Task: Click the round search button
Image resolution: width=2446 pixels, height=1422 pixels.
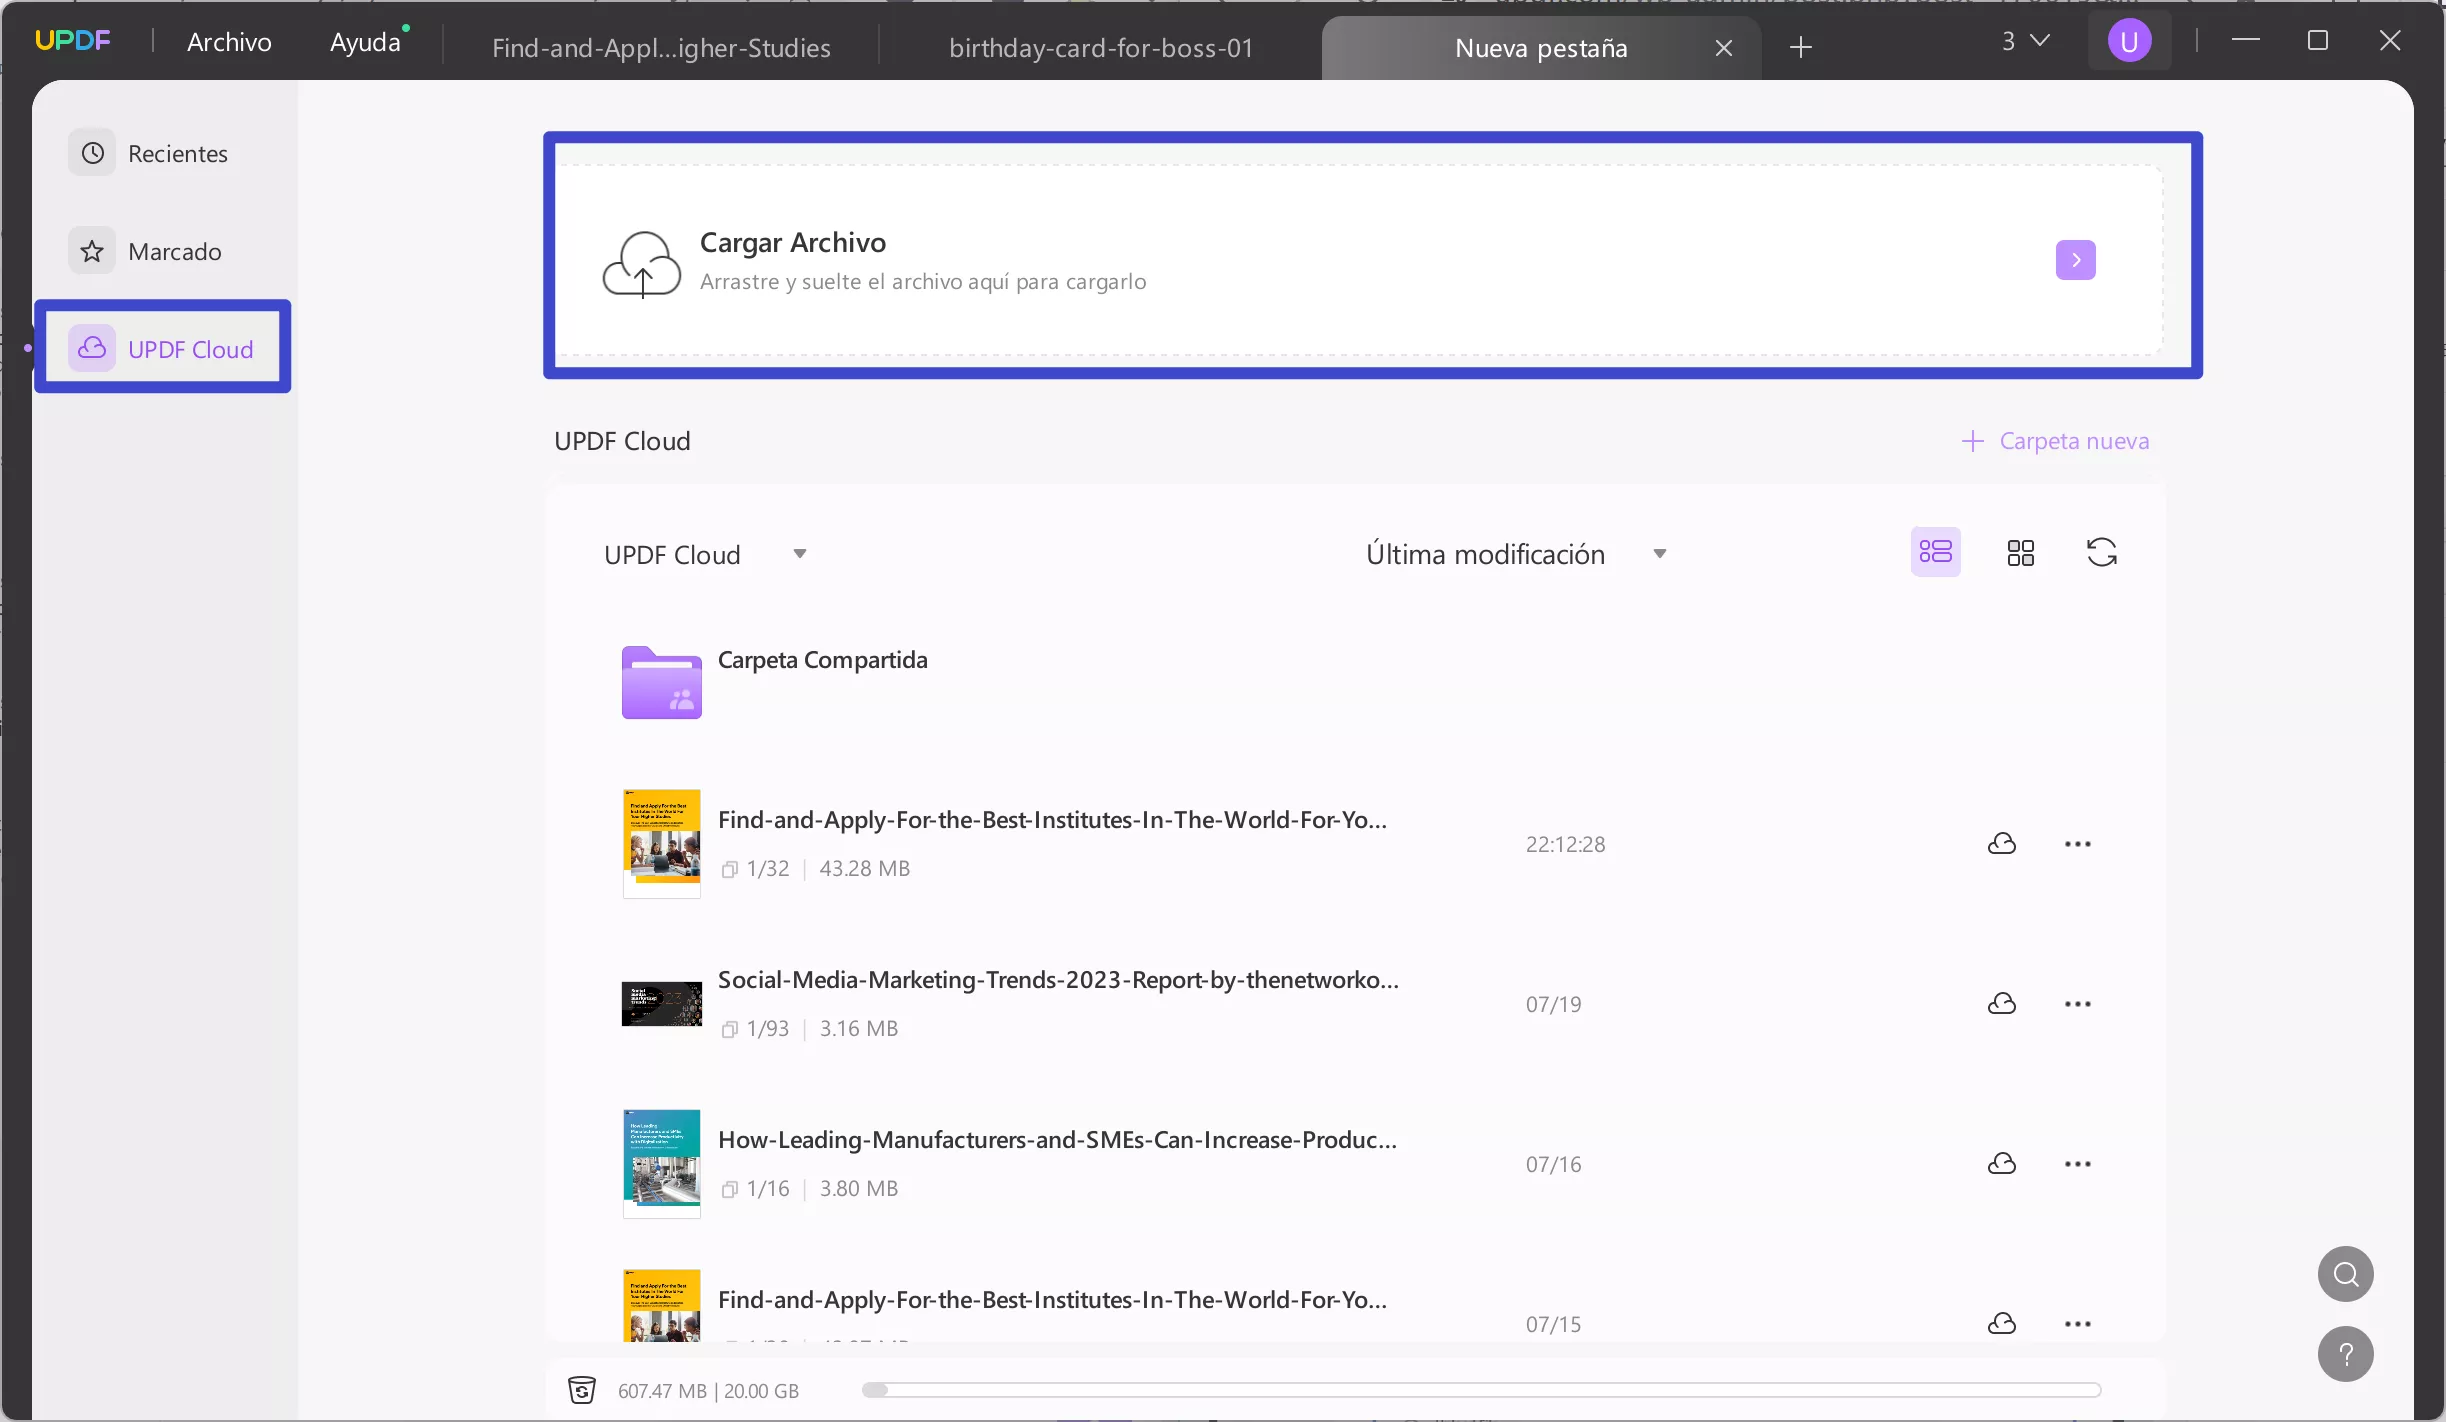Action: coord(2346,1274)
